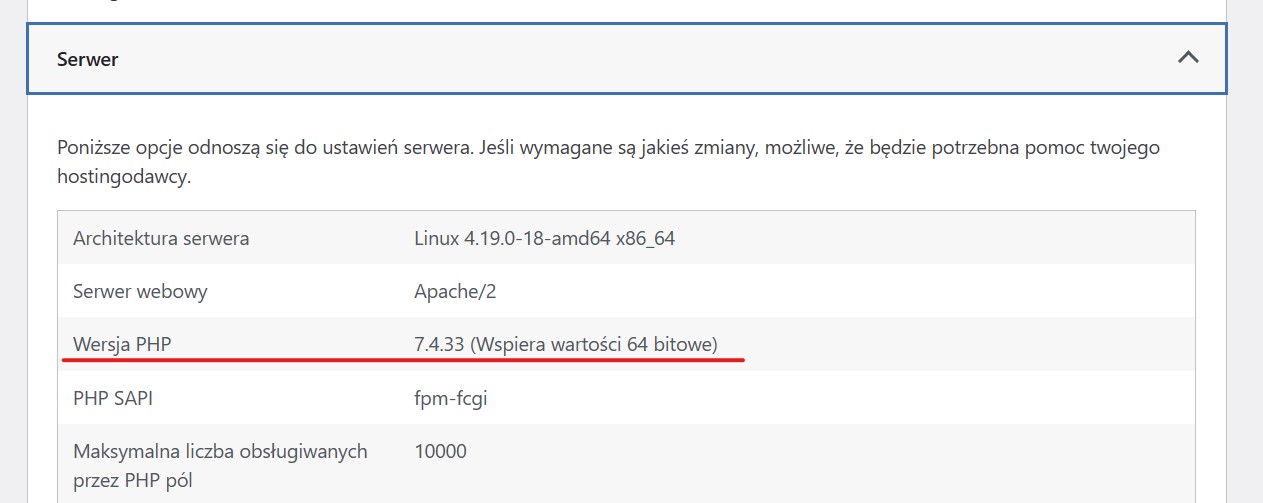Click the Apache/2 value text

[455, 292]
